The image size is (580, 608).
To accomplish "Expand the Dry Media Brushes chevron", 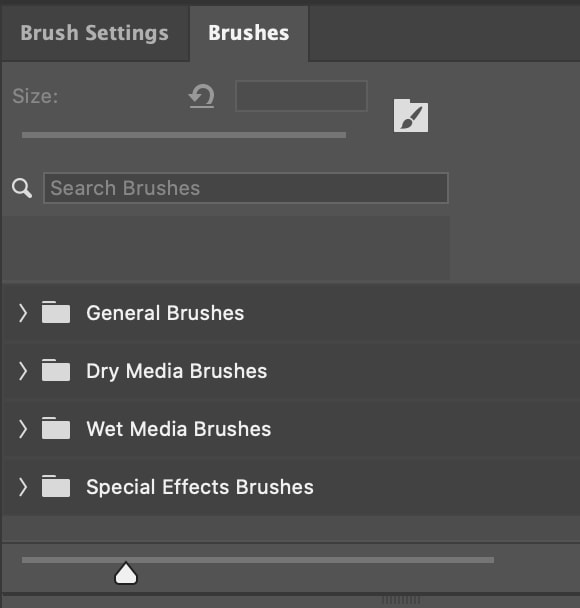I will (23, 371).
